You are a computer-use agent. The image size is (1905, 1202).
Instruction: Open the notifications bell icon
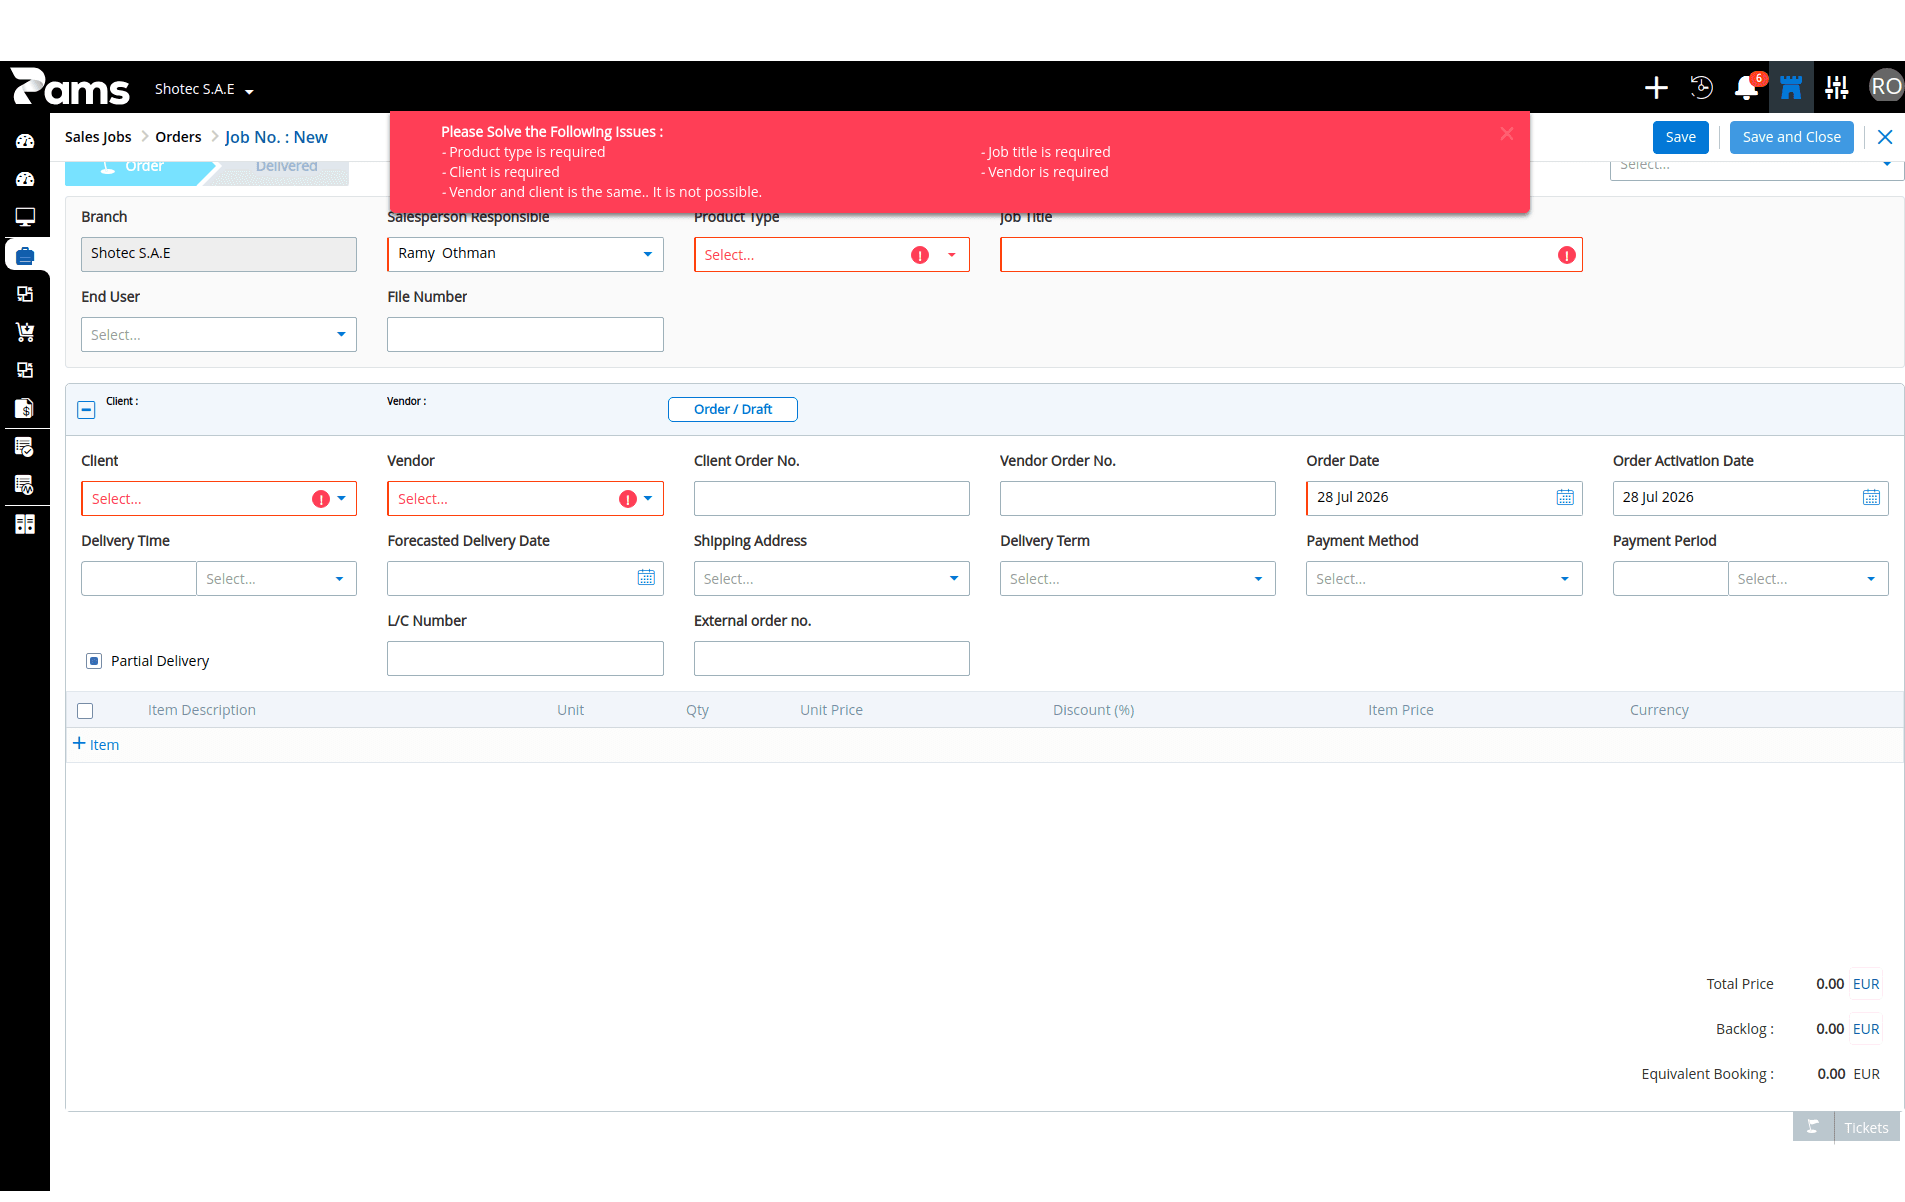1746,88
